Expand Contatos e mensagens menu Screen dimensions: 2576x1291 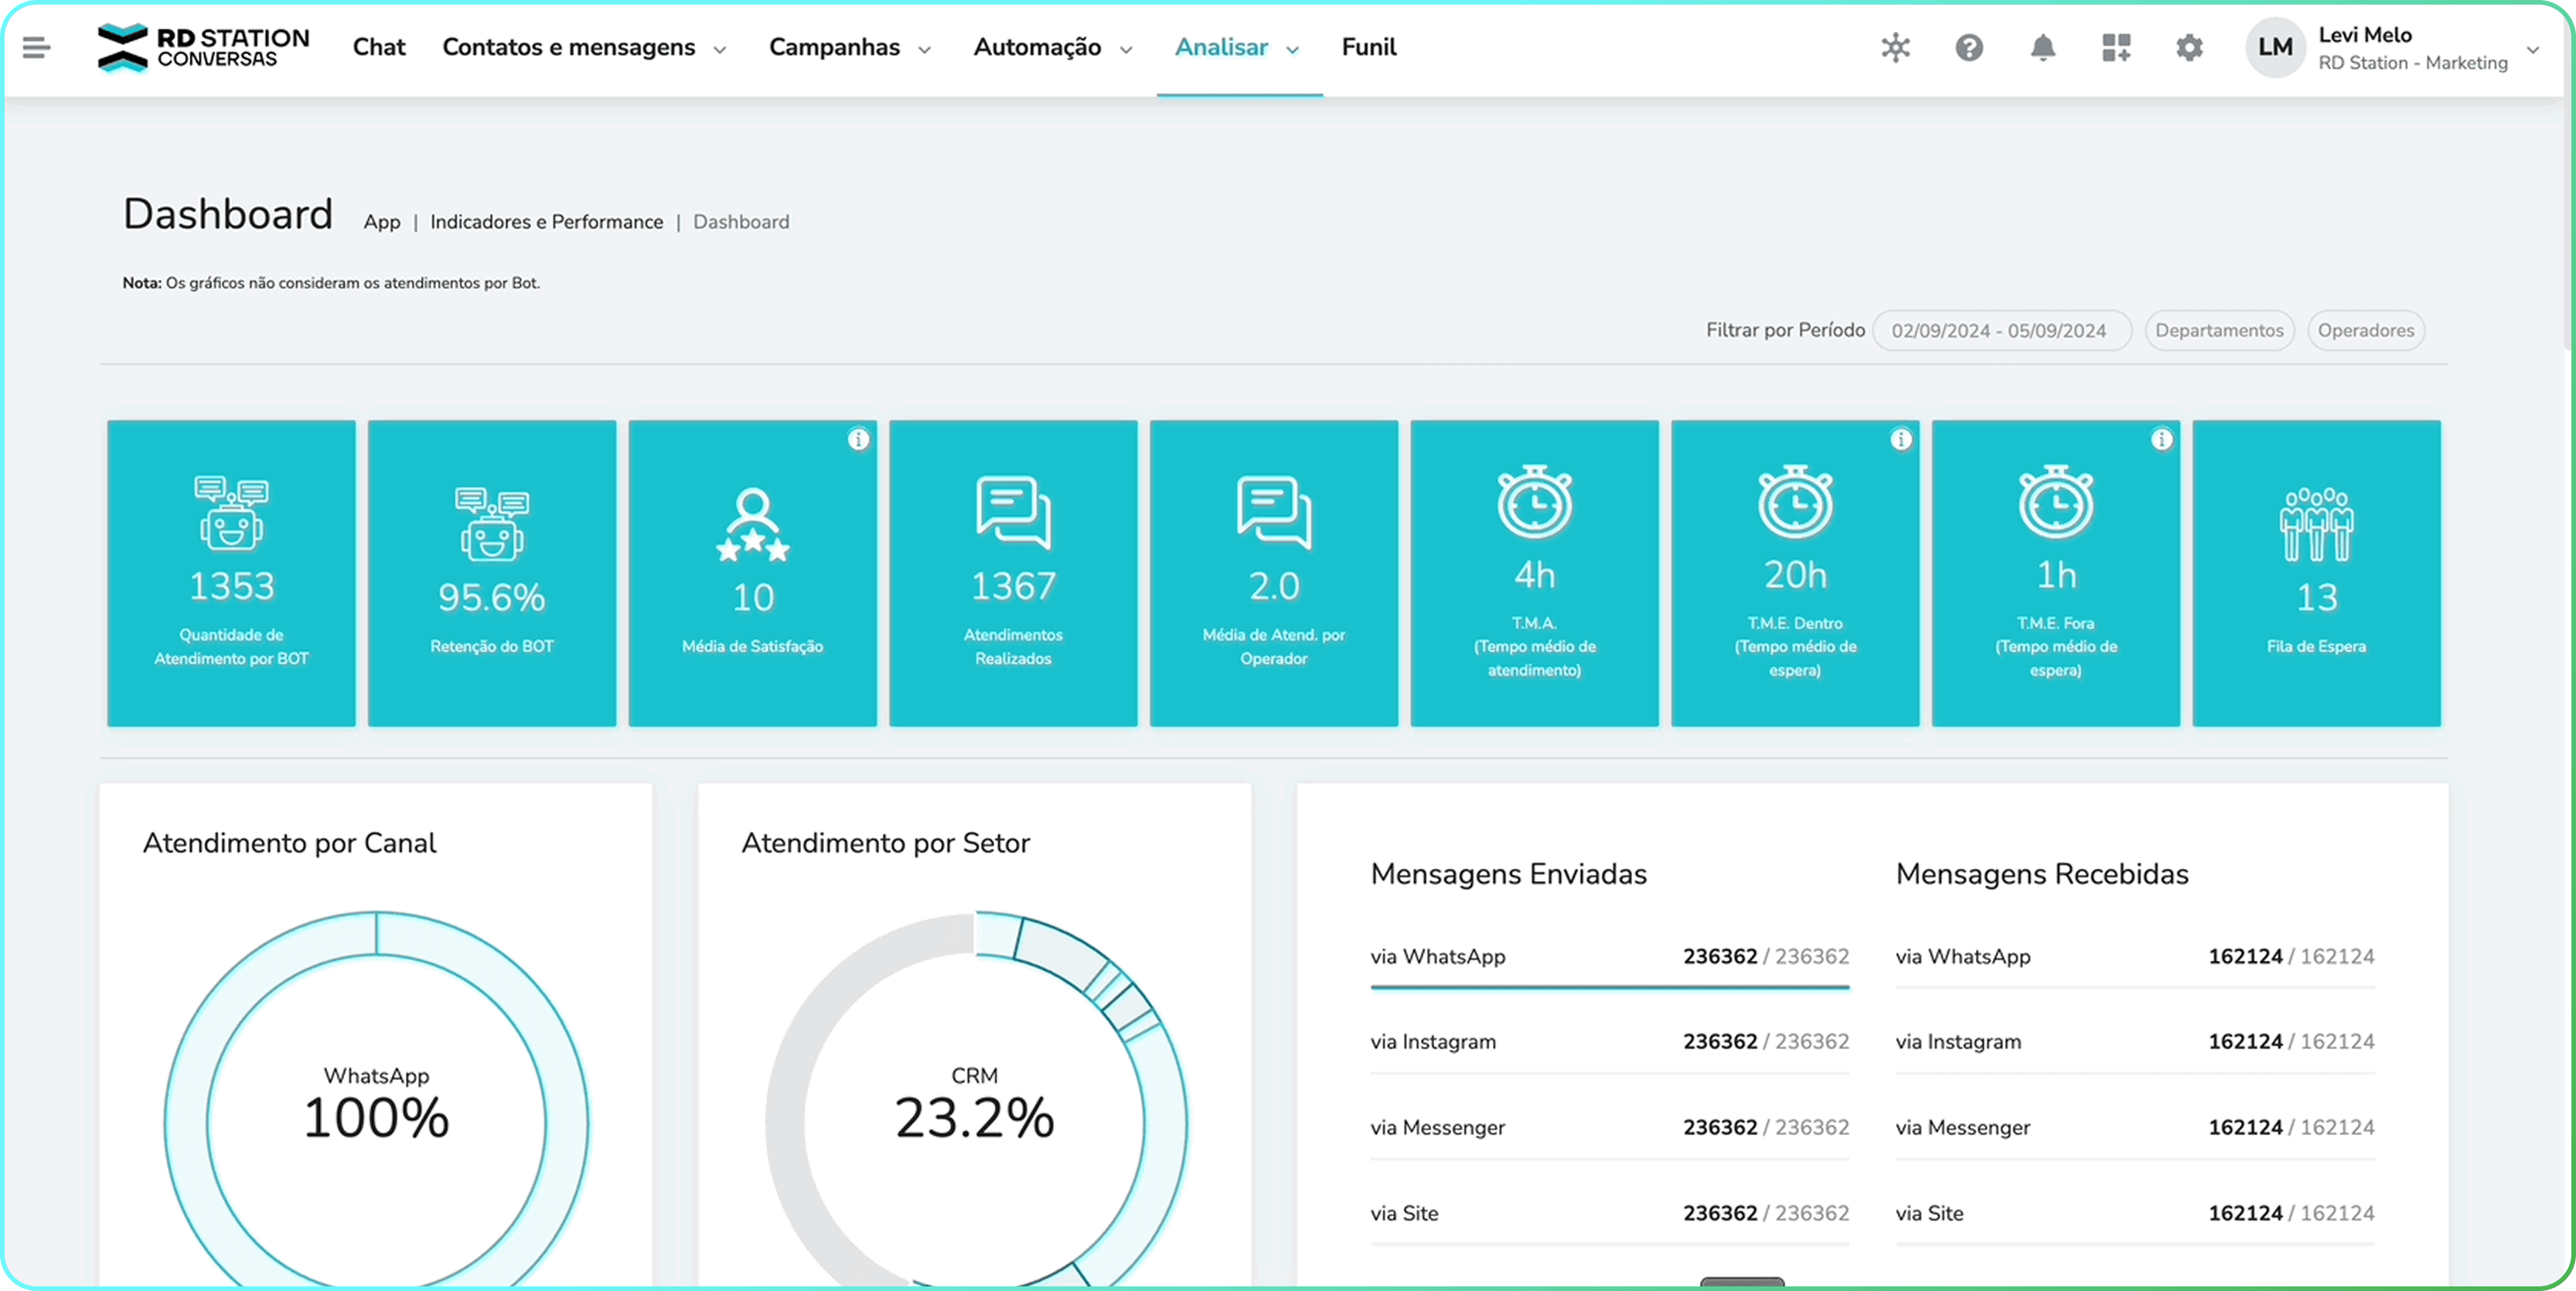584,47
